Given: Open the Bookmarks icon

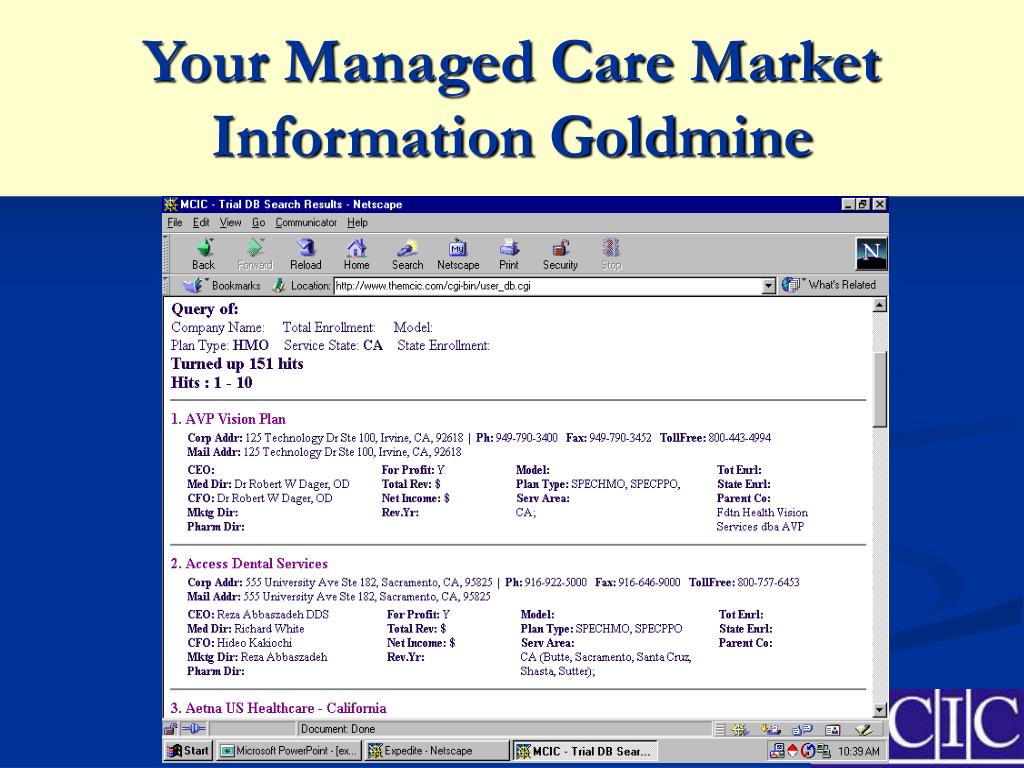Looking at the screenshot, I should point(194,285).
